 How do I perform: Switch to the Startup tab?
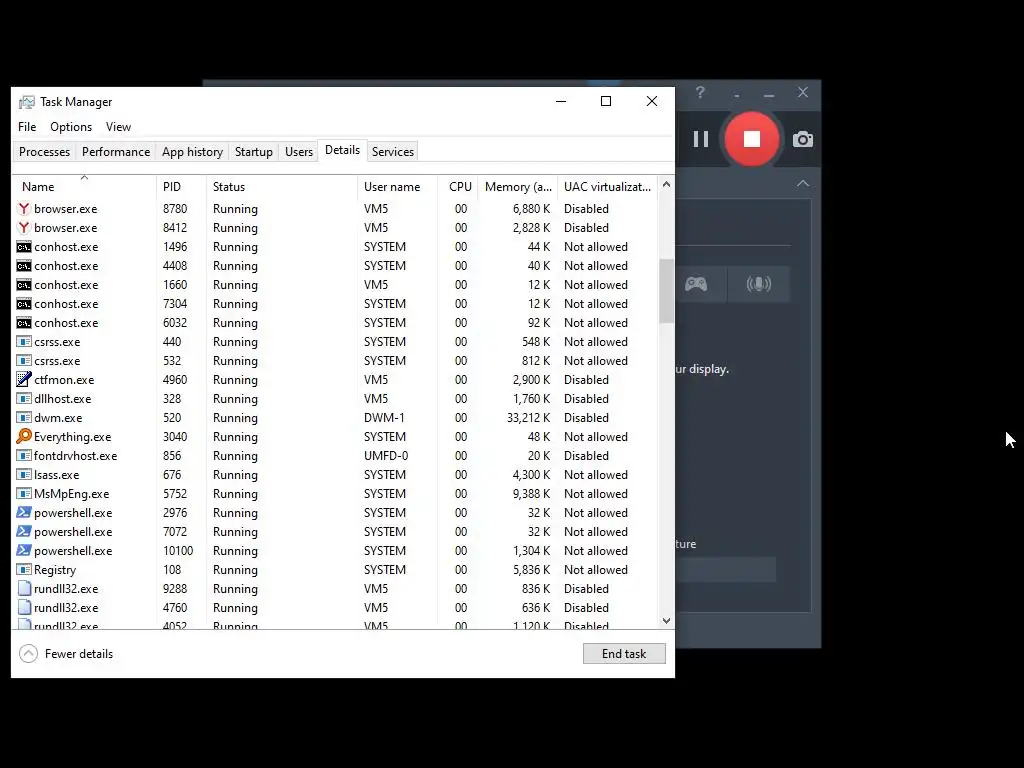point(253,152)
